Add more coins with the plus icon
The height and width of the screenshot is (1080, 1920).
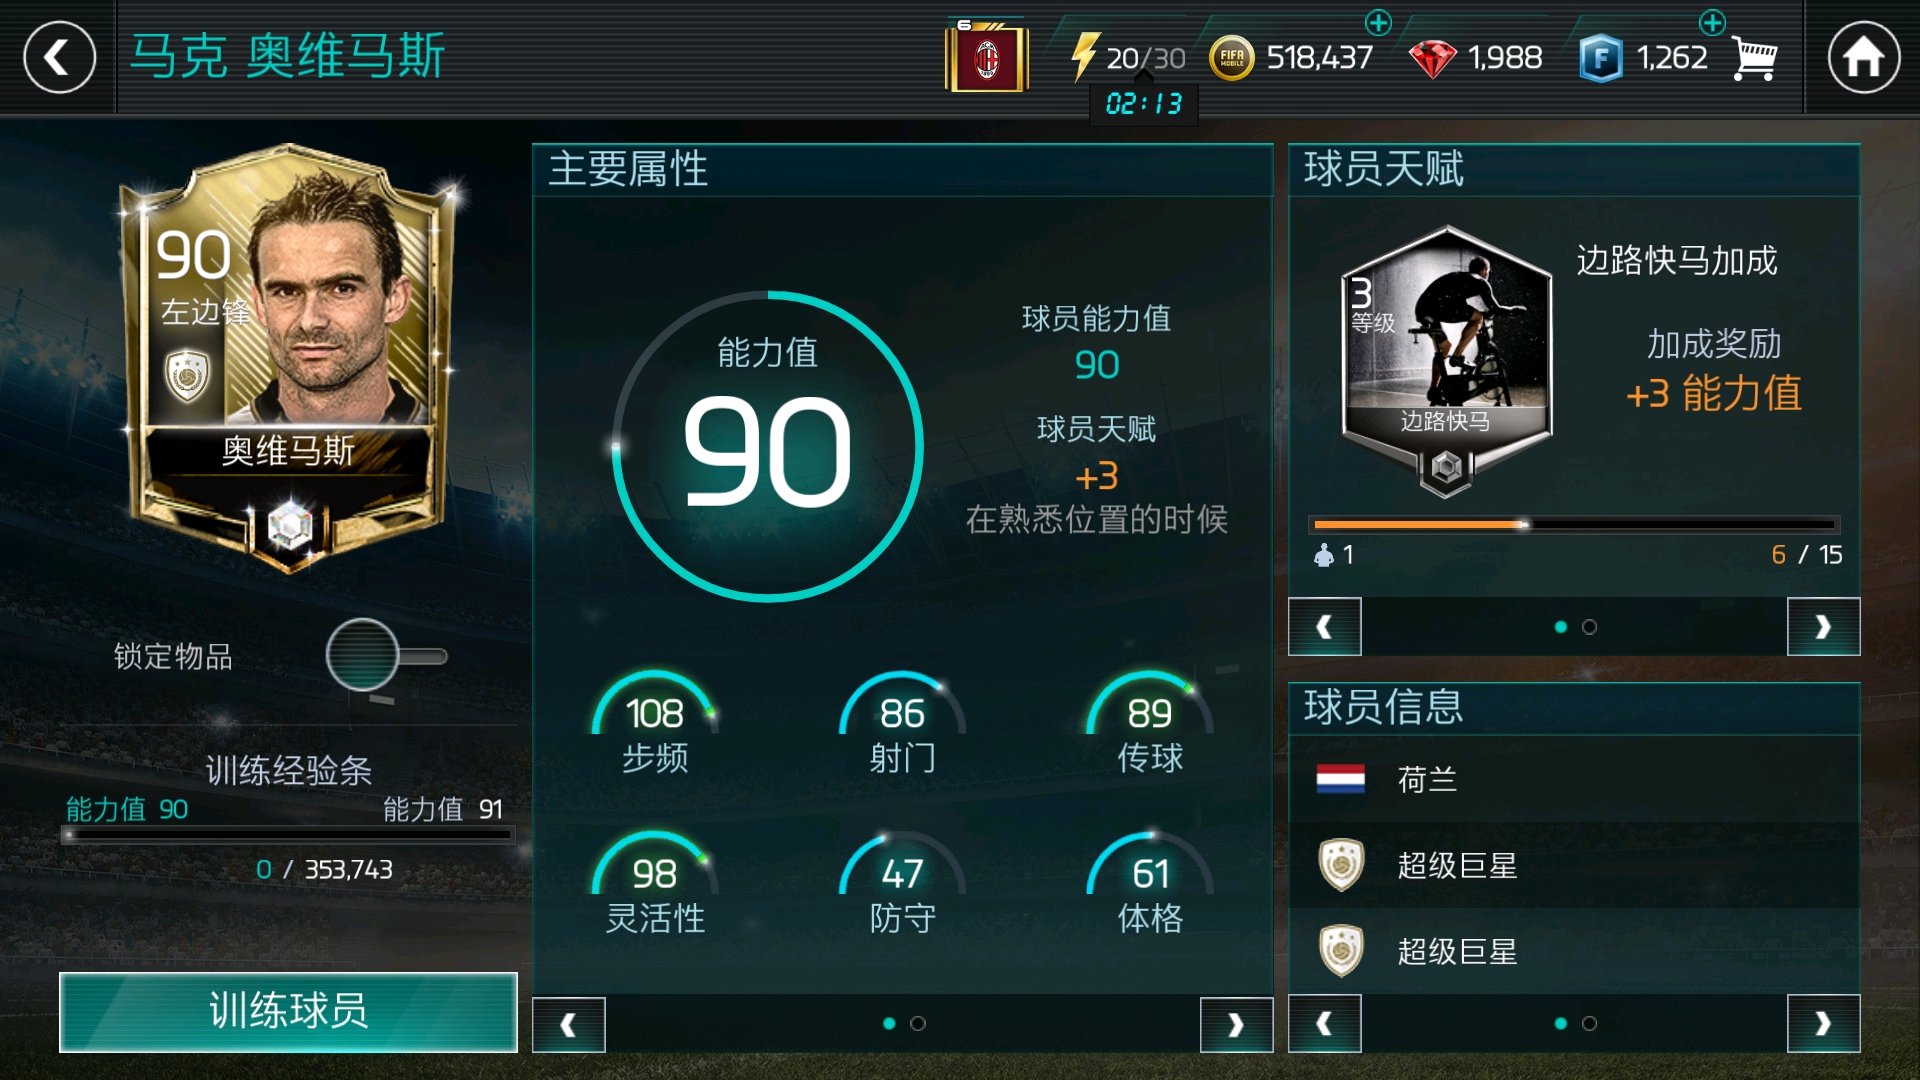pos(1378,22)
